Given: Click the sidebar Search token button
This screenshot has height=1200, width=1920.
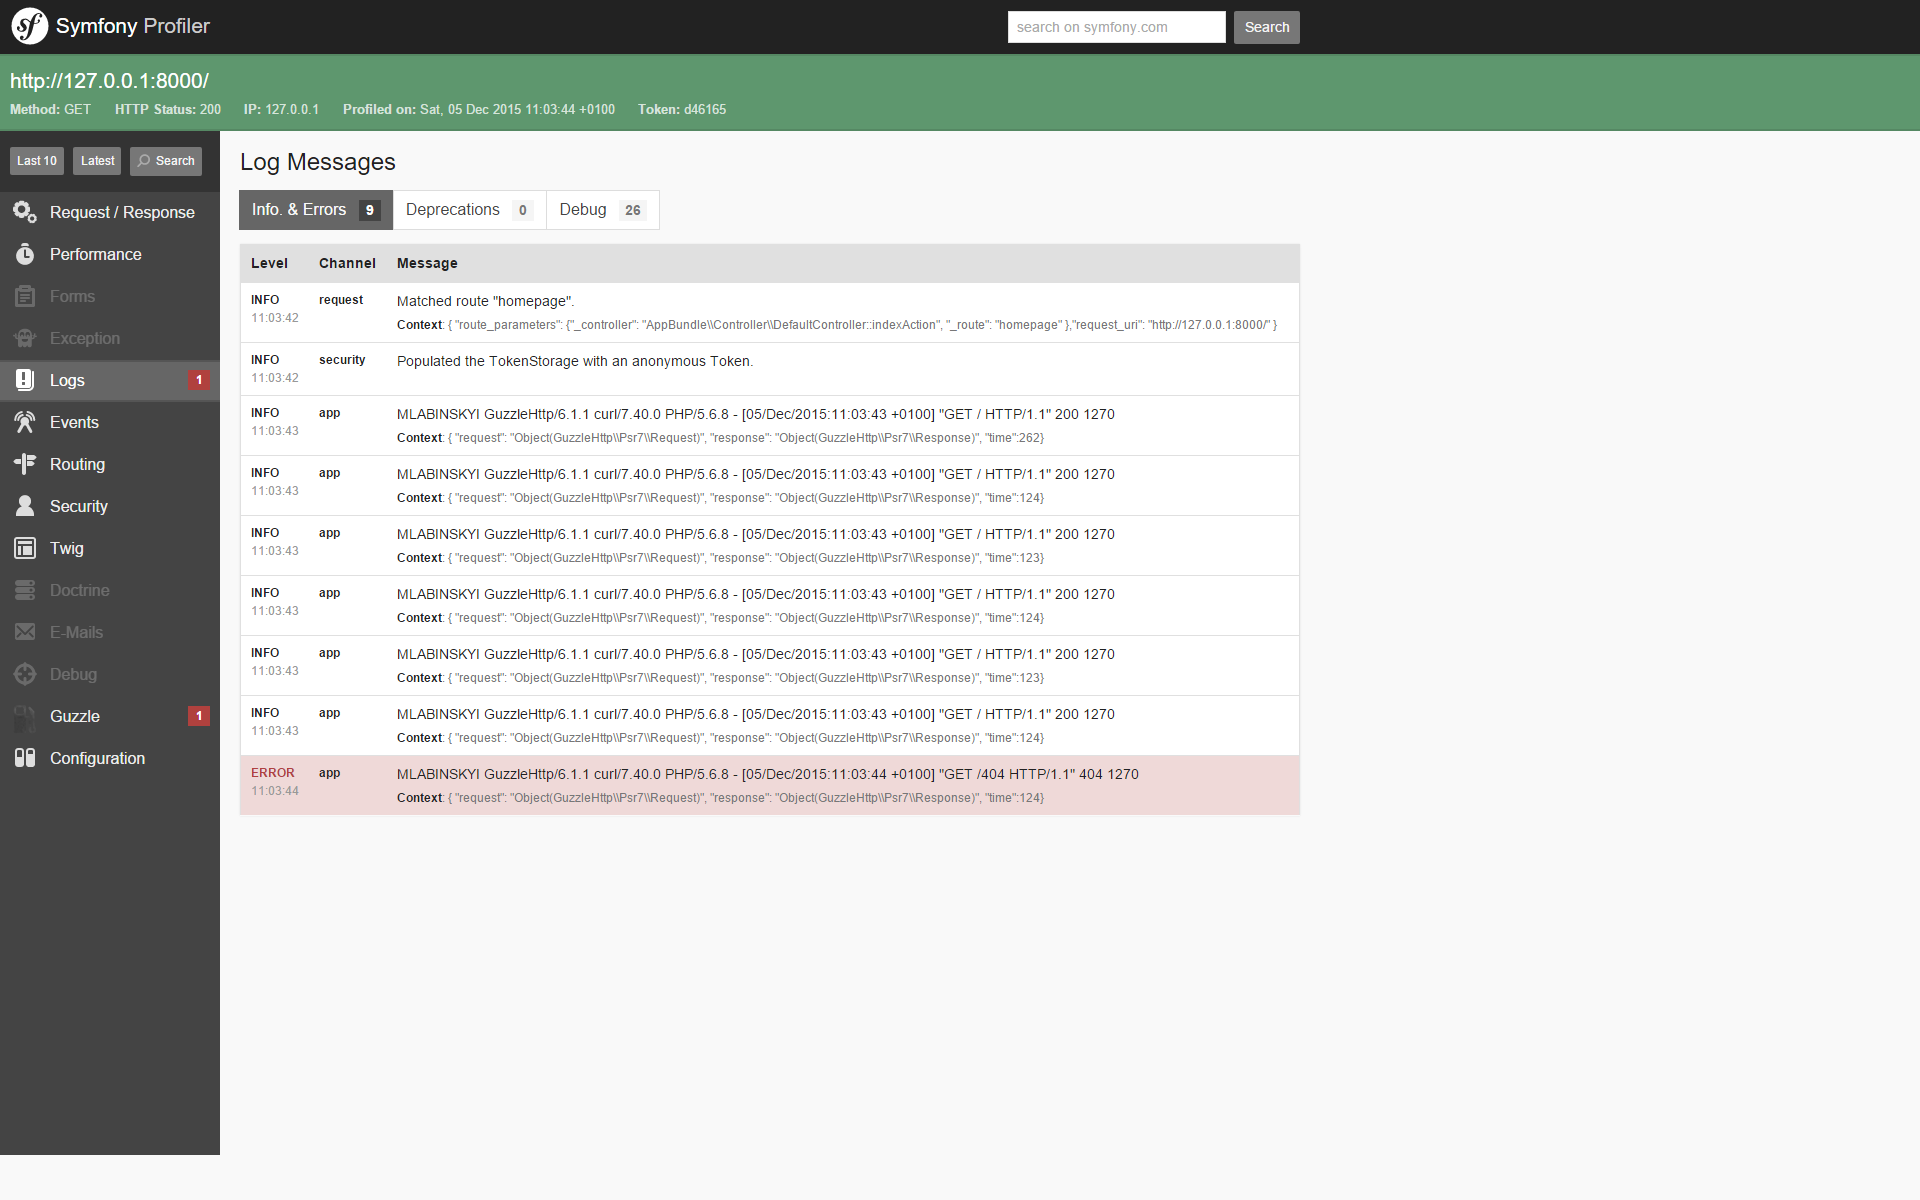Looking at the screenshot, I should pyautogui.click(x=166, y=161).
